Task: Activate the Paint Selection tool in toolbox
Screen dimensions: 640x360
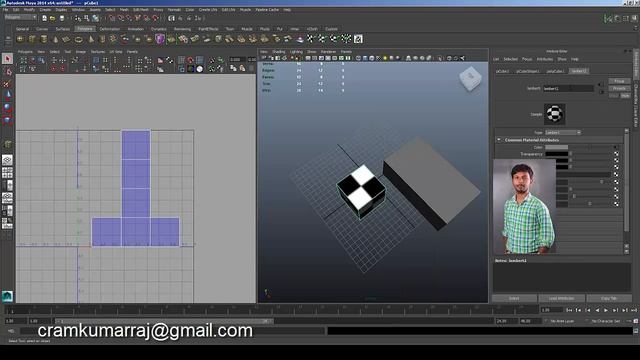Action: click(7, 84)
